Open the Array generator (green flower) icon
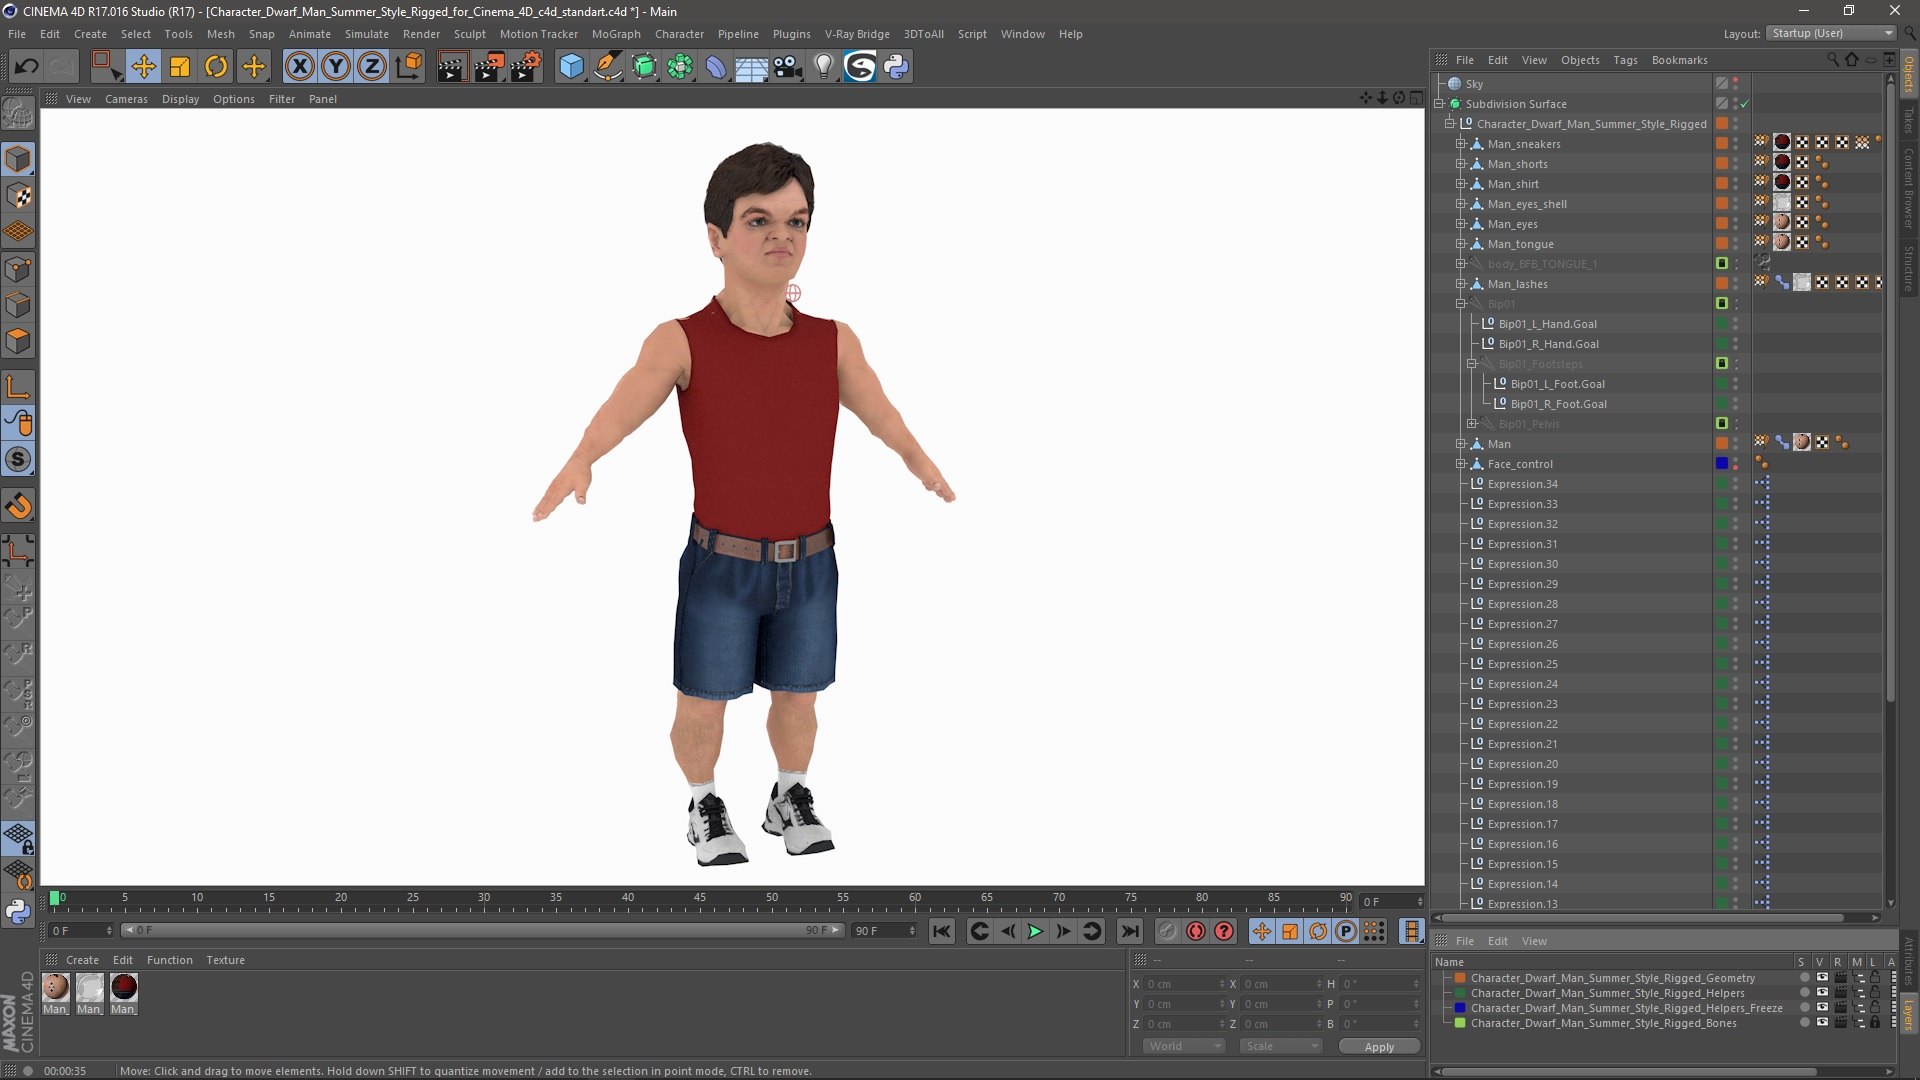The image size is (1920, 1080). coord(680,67)
